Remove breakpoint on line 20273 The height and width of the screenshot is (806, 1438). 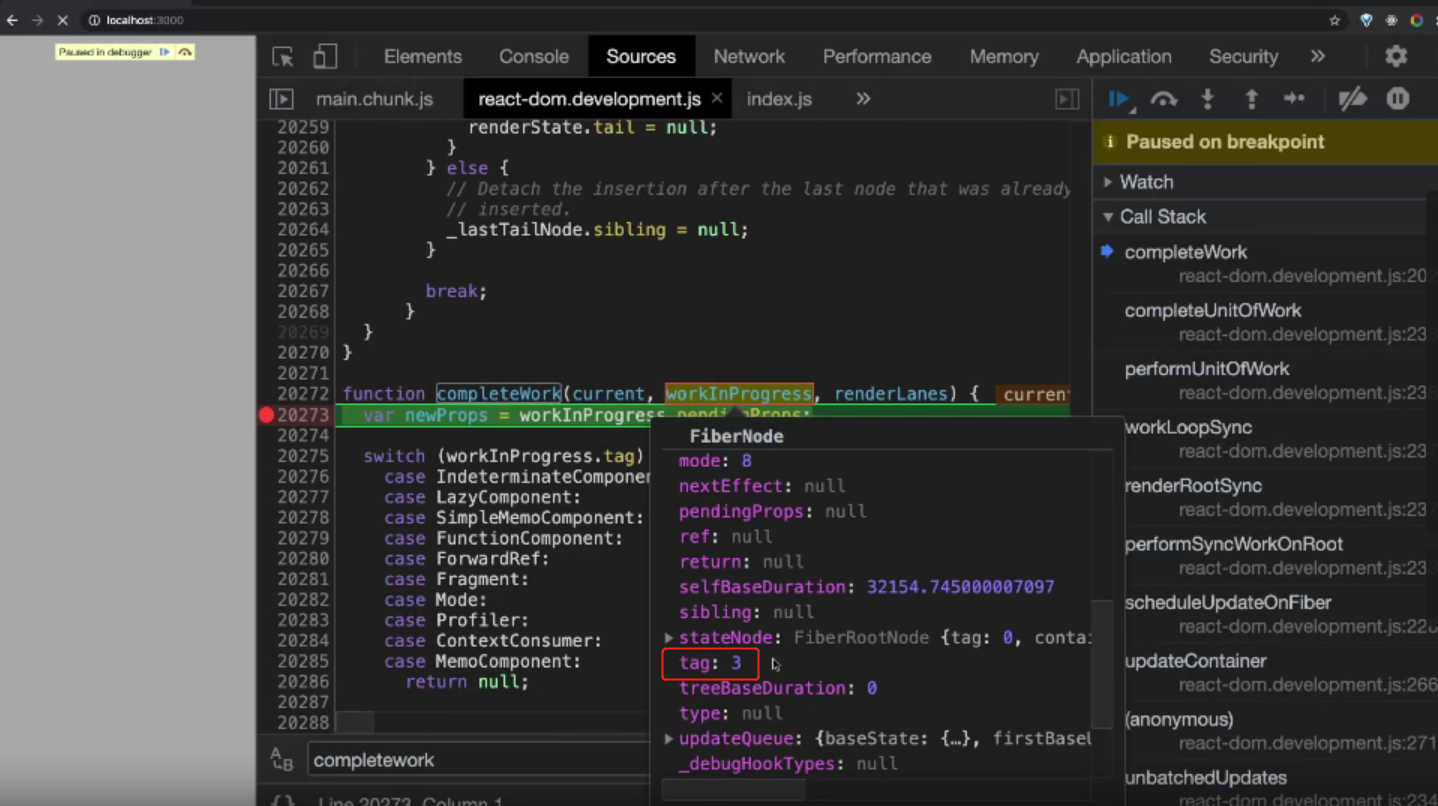tap(267, 415)
